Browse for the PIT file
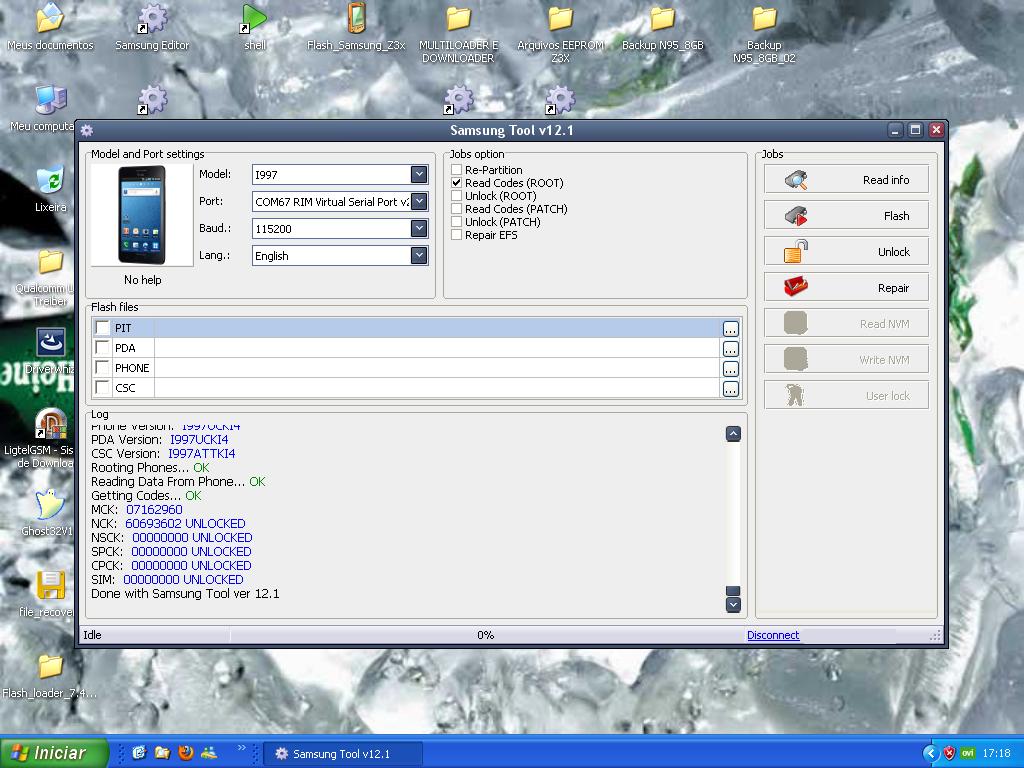This screenshot has height=768, width=1024. 731,328
